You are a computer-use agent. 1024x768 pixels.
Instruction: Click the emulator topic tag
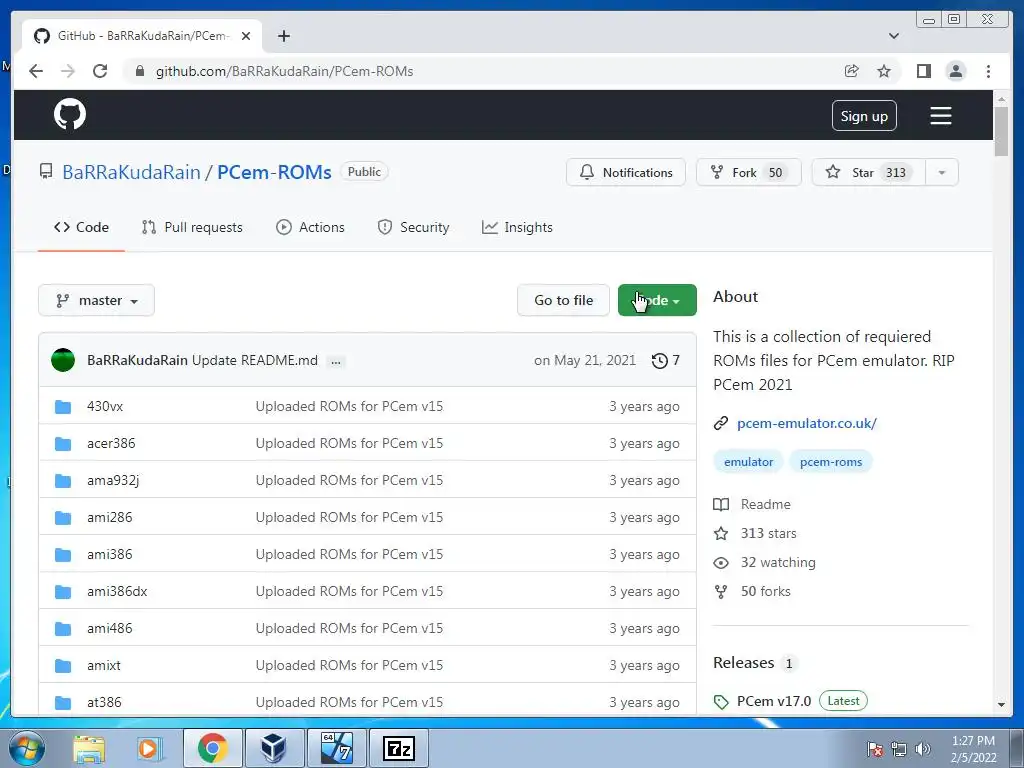pos(748,462)
